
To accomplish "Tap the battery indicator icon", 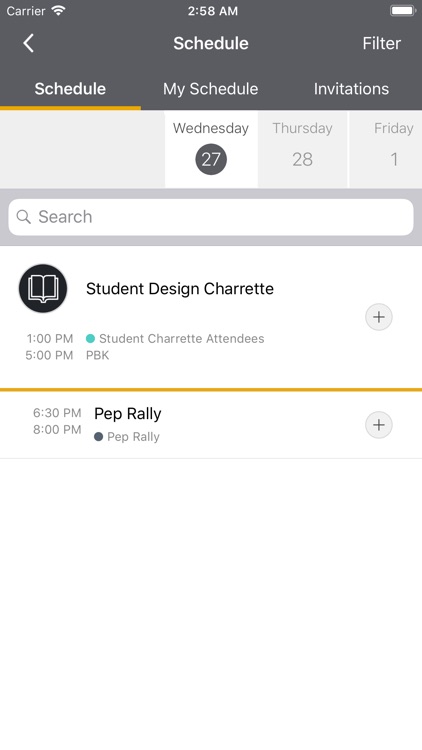I will point(403,11).
